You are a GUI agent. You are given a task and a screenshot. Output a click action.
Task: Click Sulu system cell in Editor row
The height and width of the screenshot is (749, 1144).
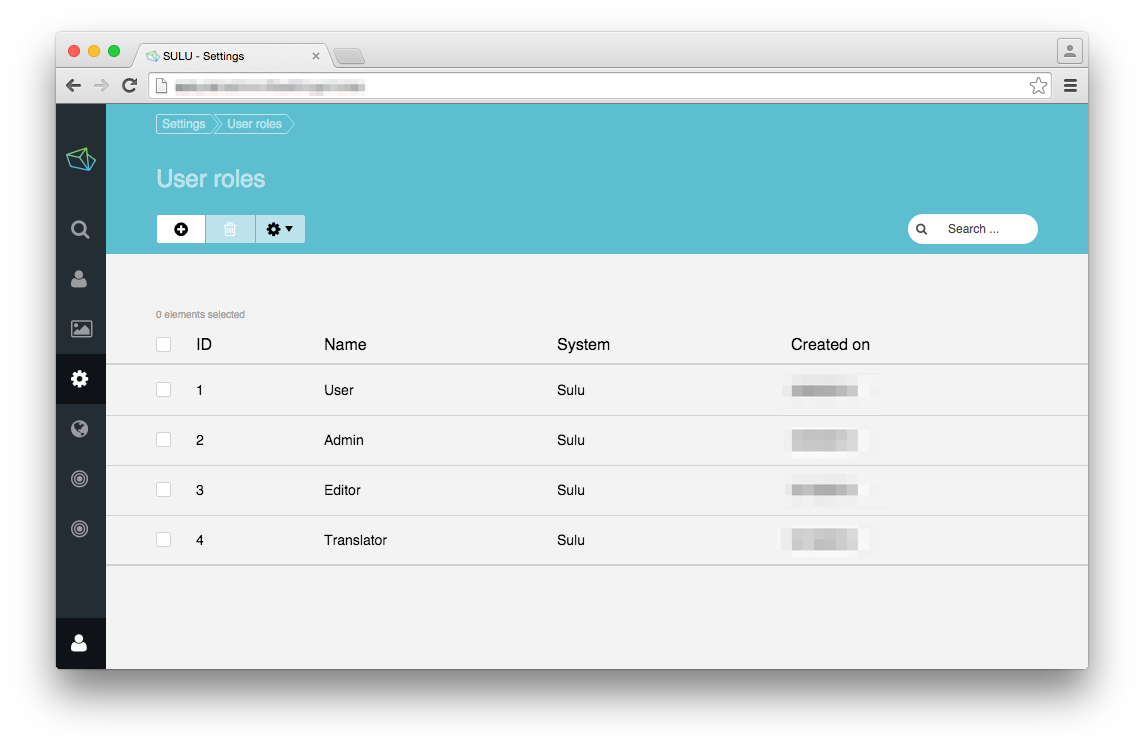(571, 490)
